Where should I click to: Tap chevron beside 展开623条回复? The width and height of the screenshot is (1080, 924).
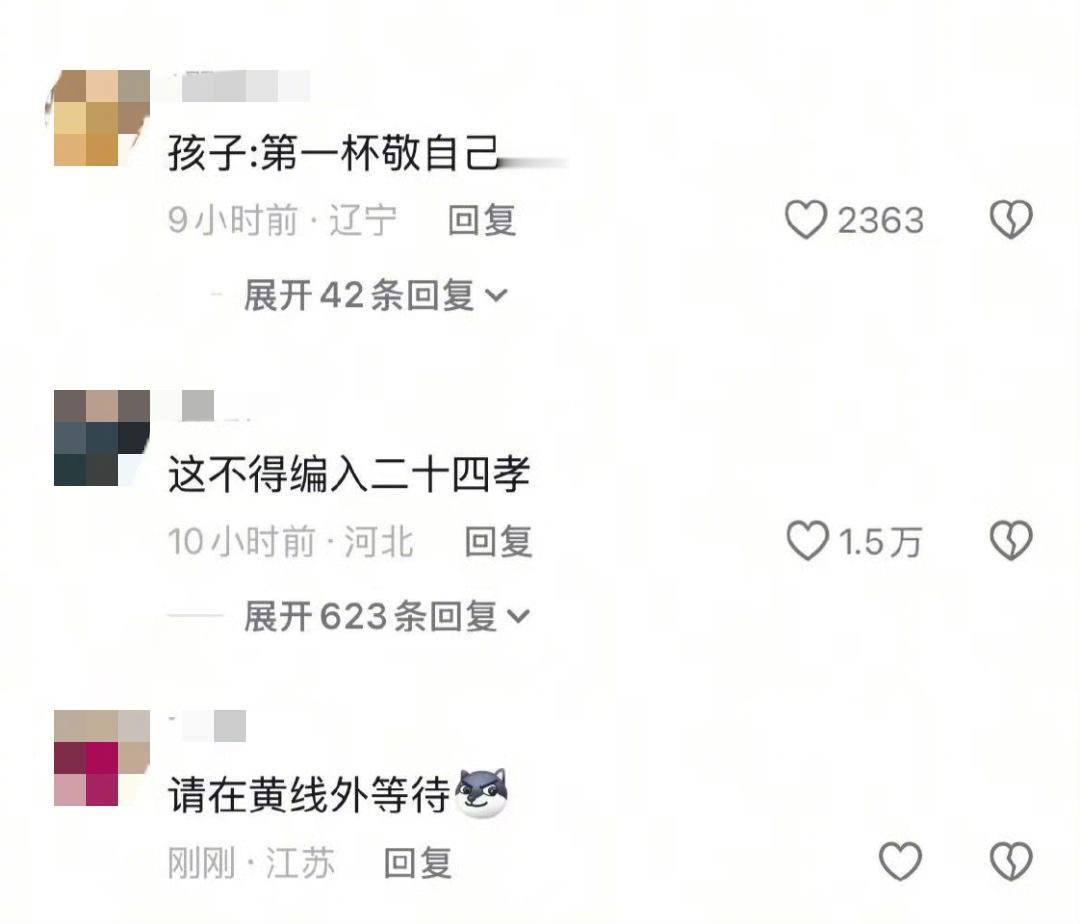[x=519, y=617]
